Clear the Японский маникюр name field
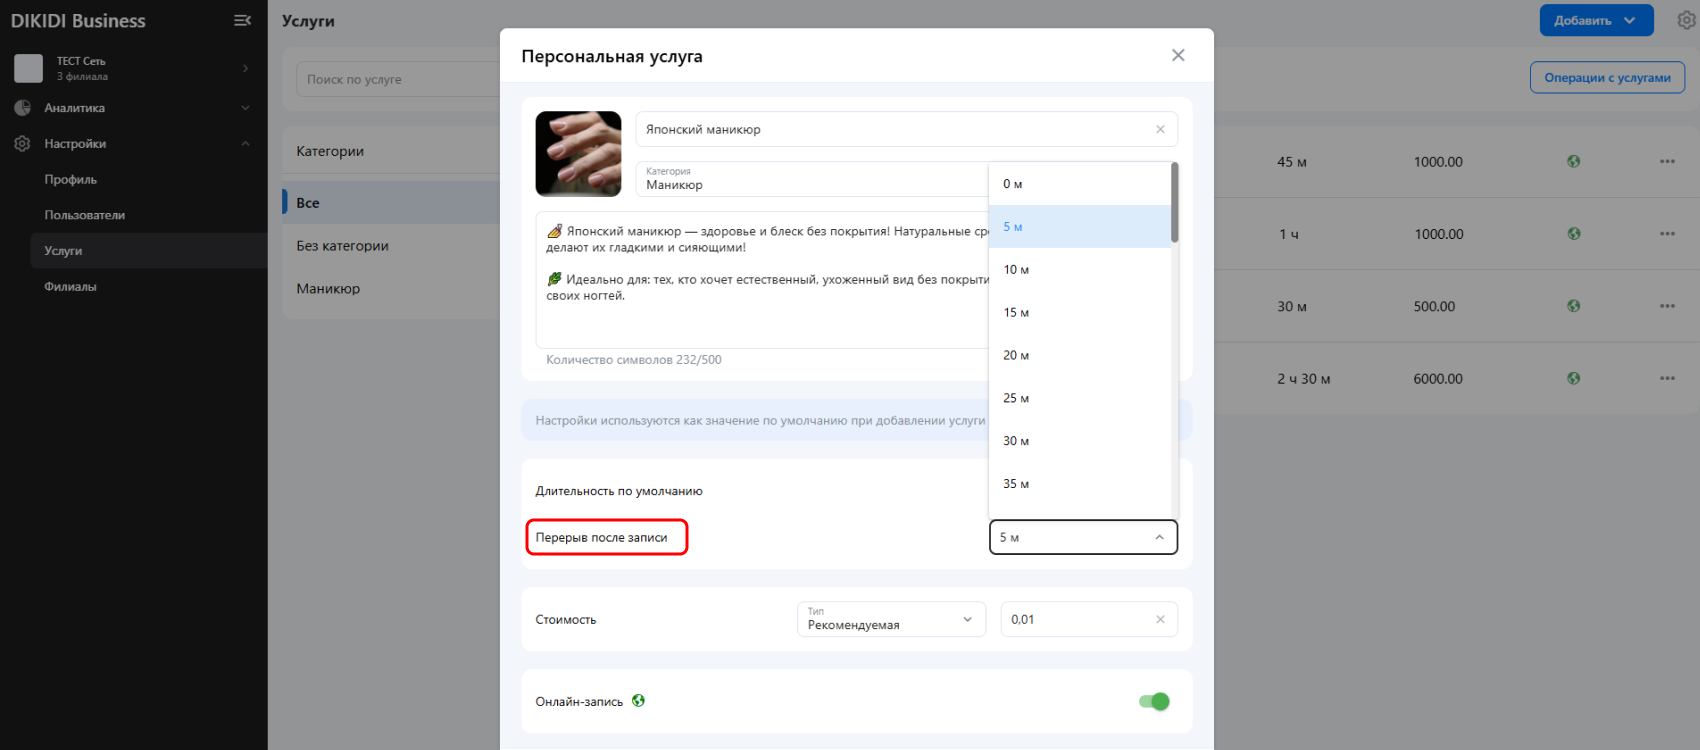The image size is (1700, 750). [x=1160, y=129]
